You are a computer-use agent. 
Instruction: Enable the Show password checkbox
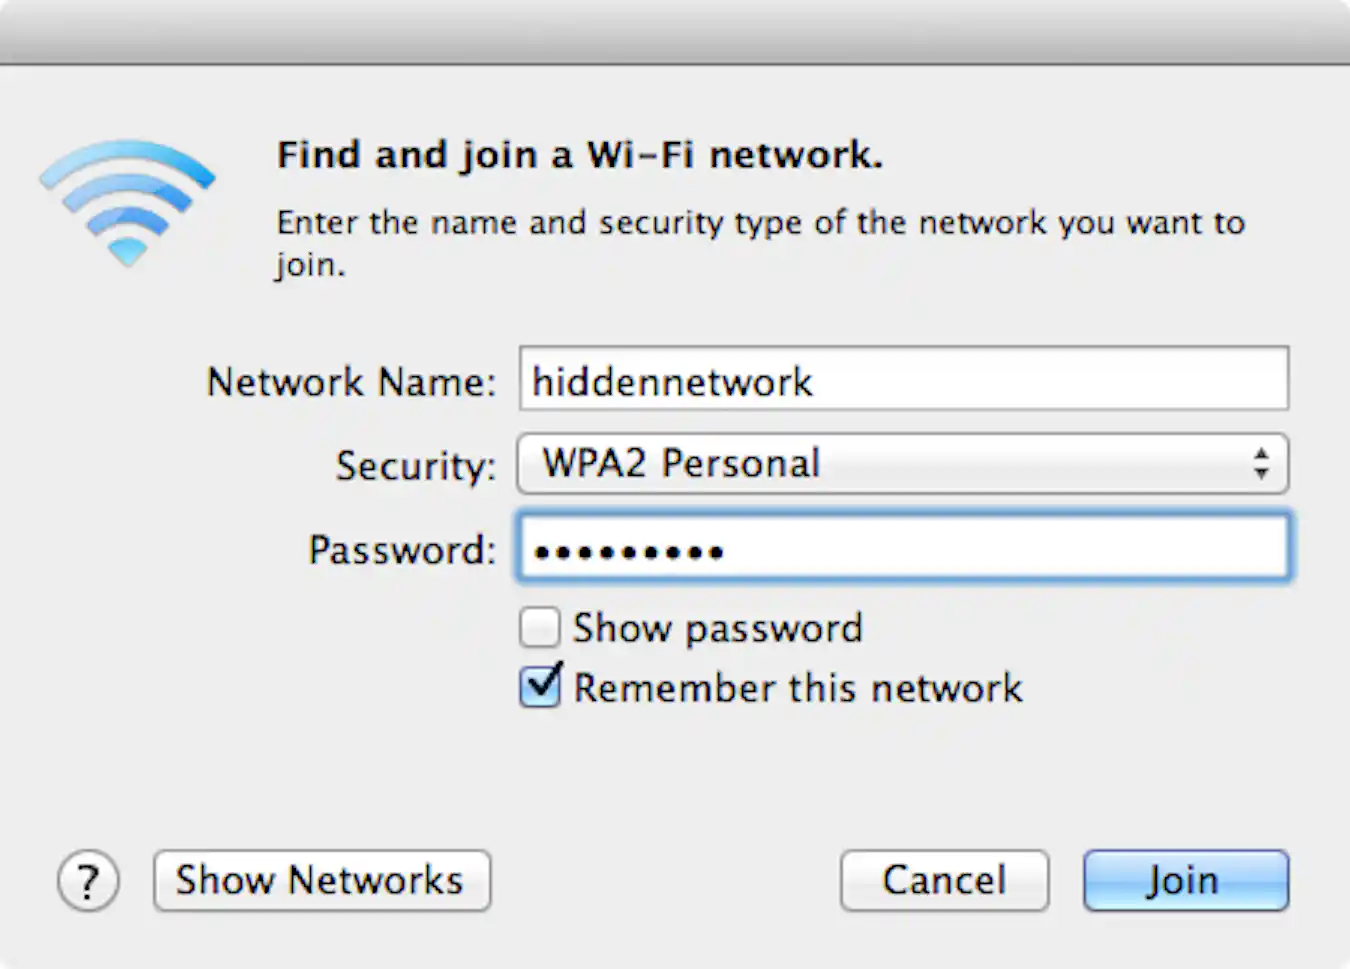point(539,627)
